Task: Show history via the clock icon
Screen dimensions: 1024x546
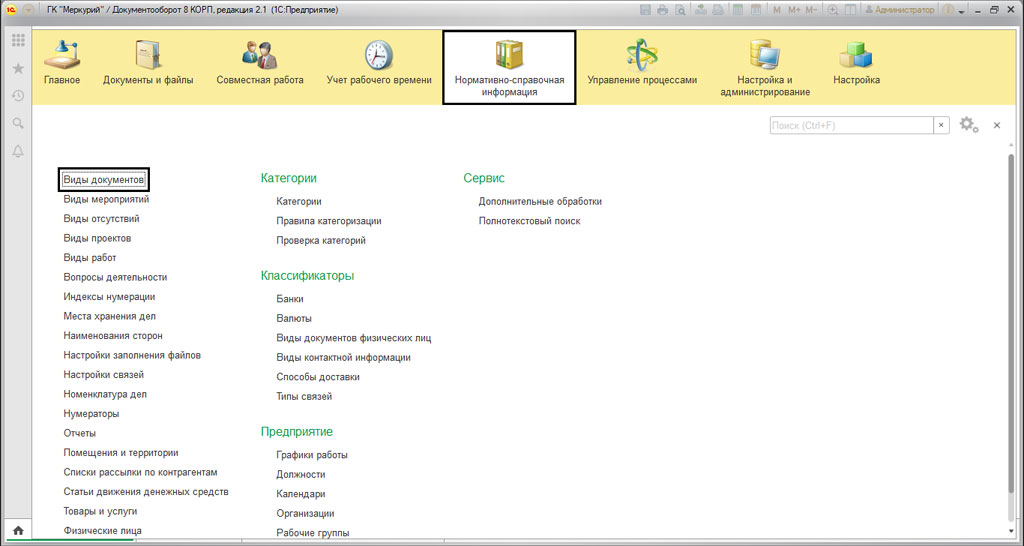Action: (x=17, y=96)
